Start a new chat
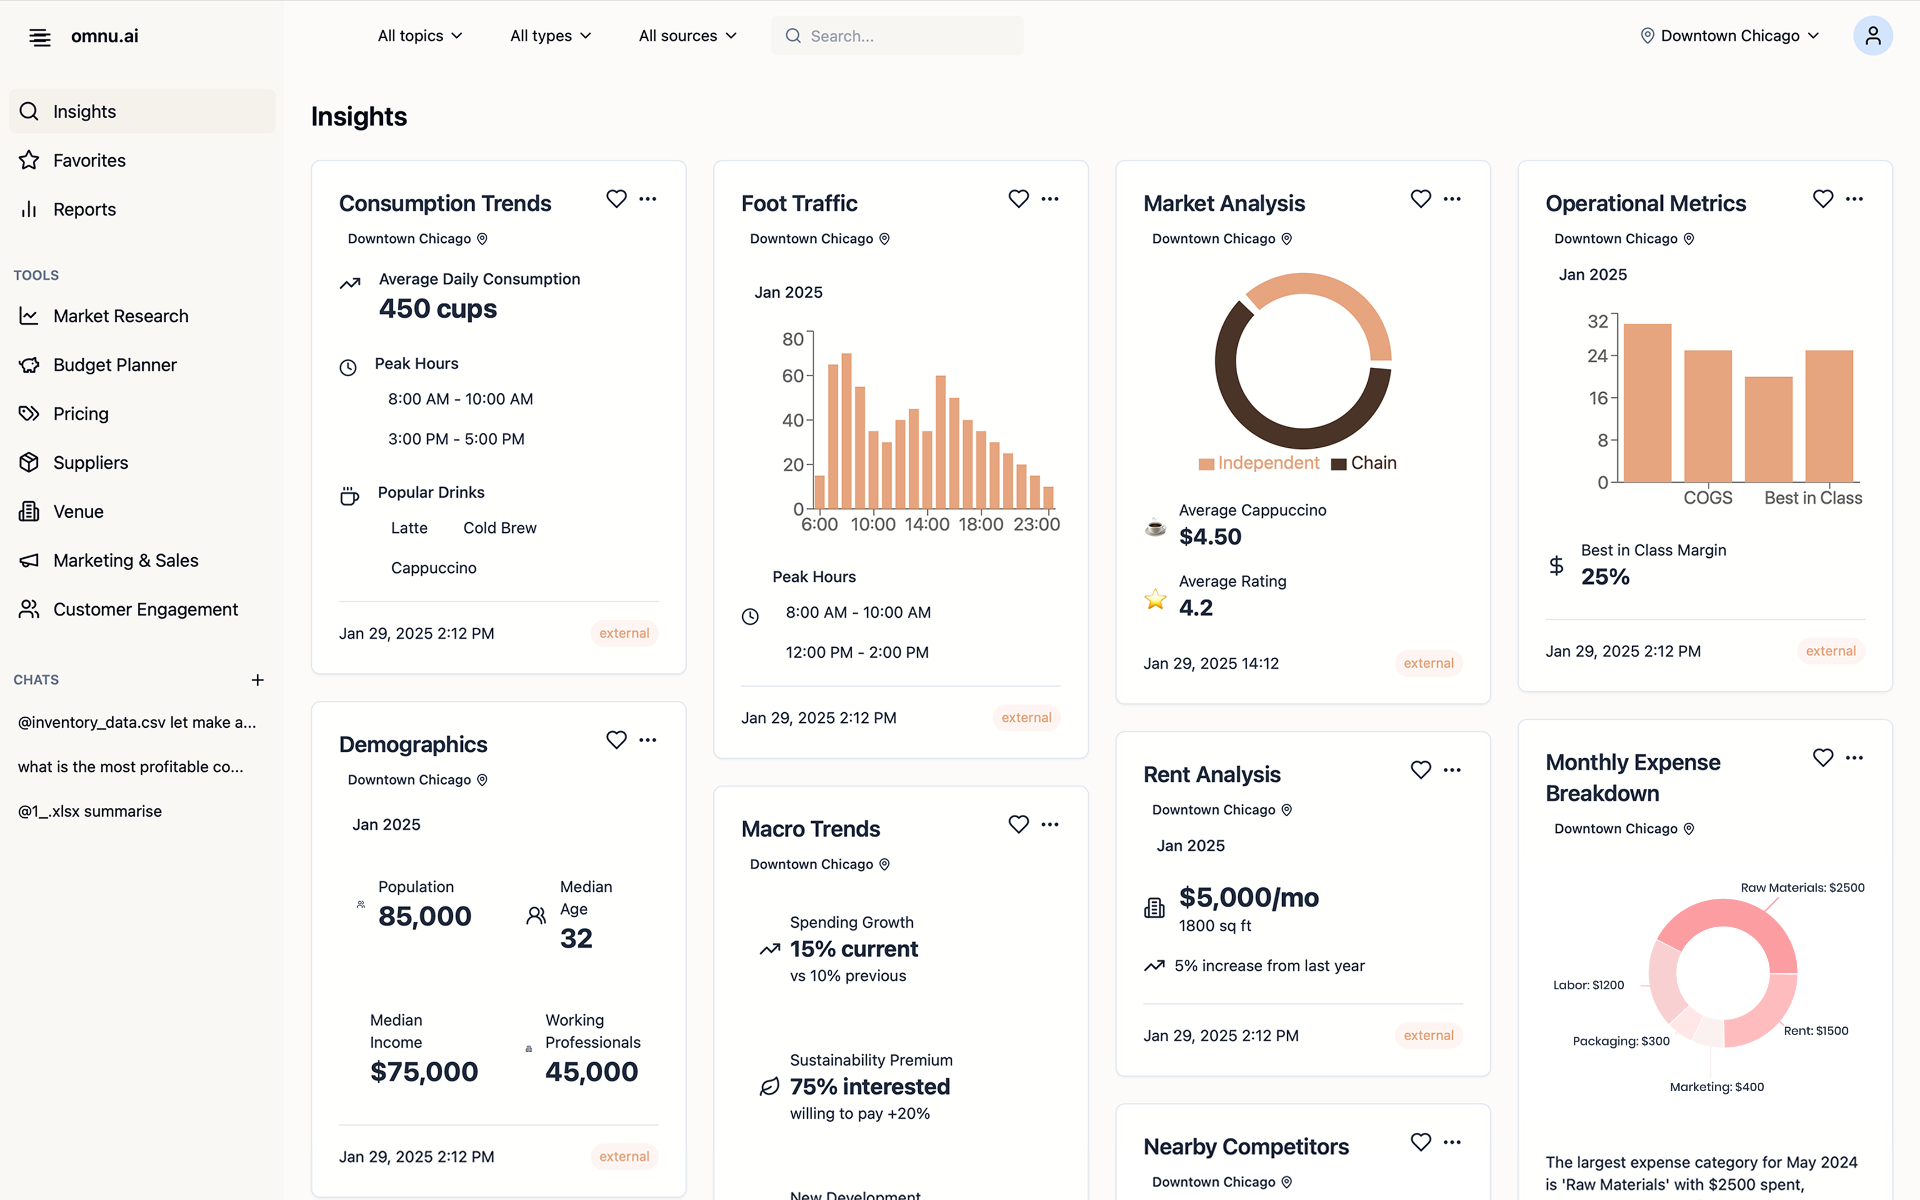The image size is (1920, 1200). [257, 680]
